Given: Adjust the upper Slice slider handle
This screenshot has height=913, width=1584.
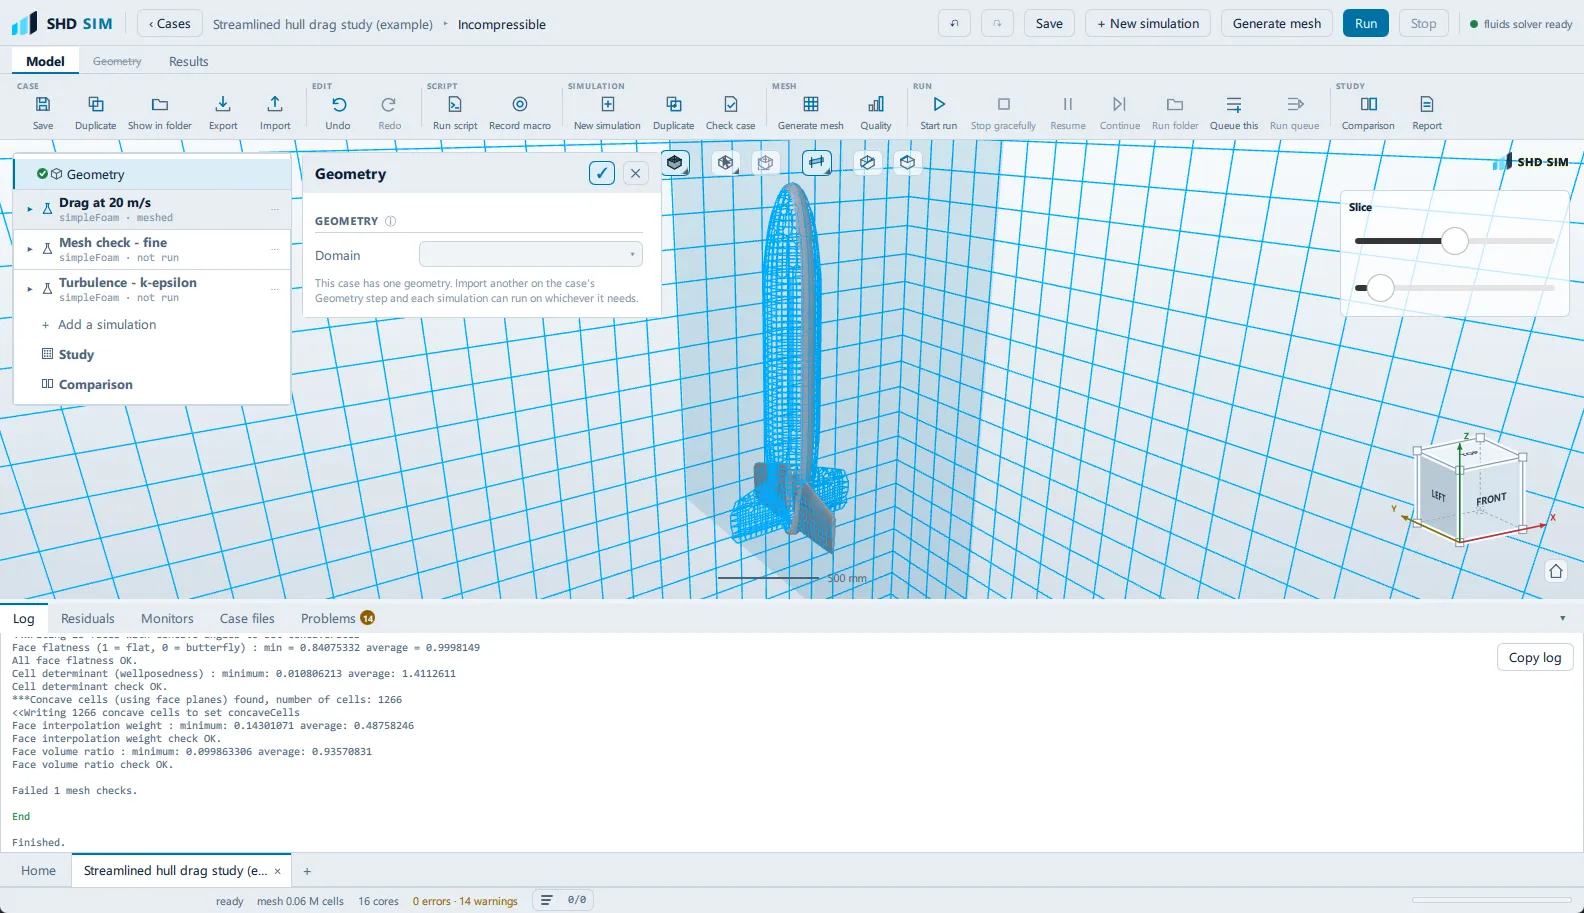Looking at the screenshot, I should coord(1455,241).
